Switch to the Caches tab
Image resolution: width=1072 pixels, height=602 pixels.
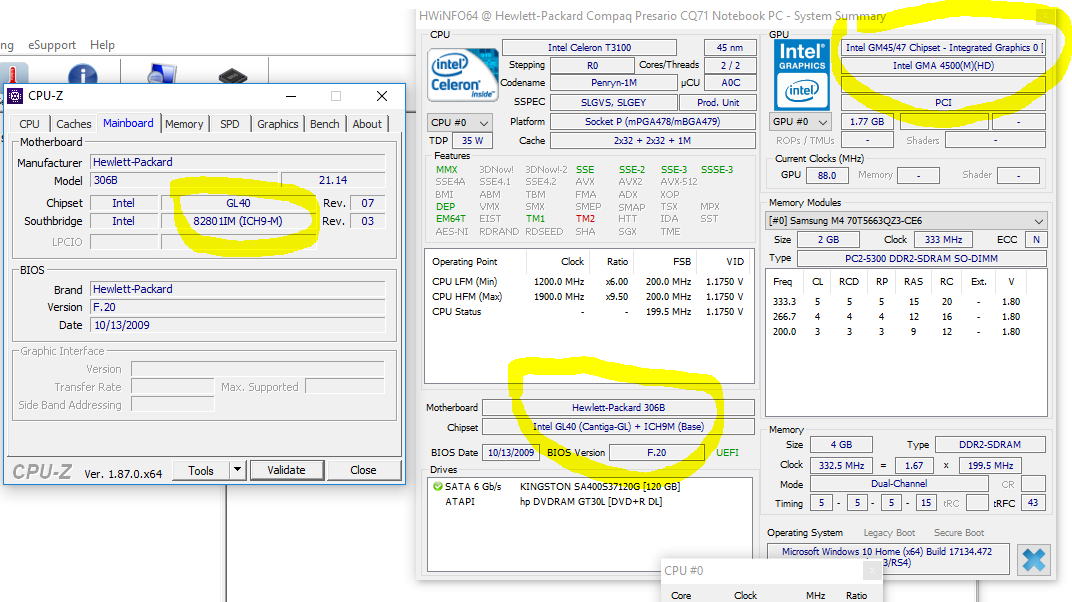[x=74, y=124]
